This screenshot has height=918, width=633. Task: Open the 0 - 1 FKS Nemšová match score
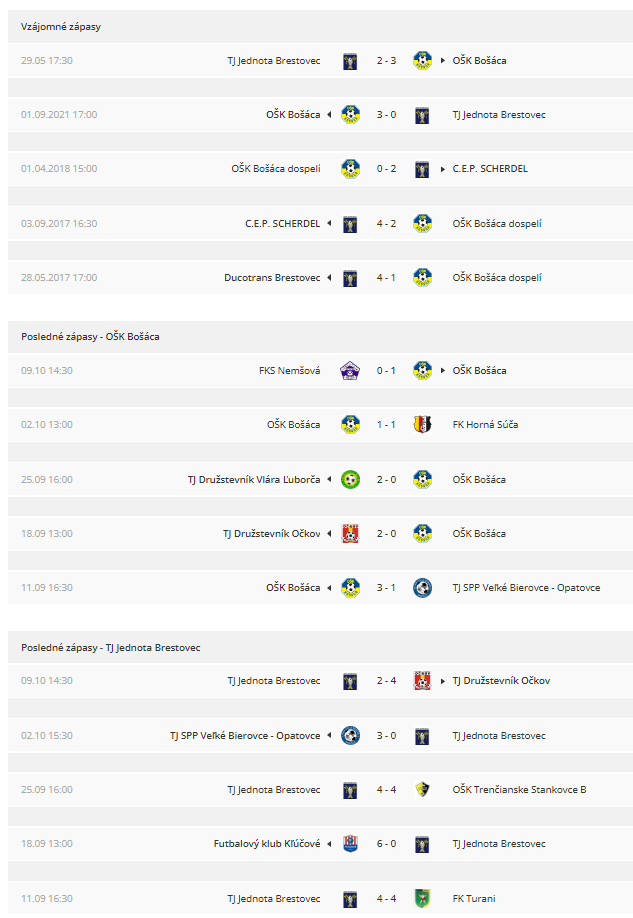[x=386, y=371]
